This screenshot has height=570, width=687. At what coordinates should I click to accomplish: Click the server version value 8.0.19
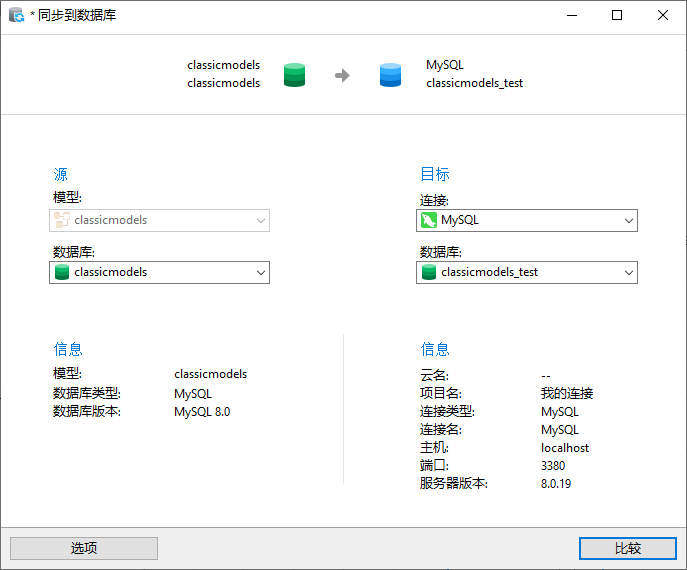tap(556, 484)
